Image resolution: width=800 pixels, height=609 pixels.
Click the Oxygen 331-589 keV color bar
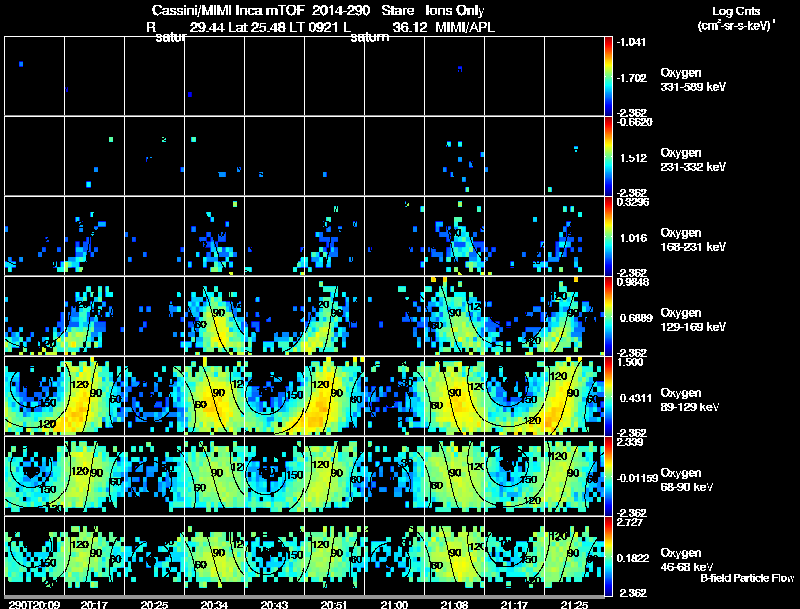click(608, 76)
